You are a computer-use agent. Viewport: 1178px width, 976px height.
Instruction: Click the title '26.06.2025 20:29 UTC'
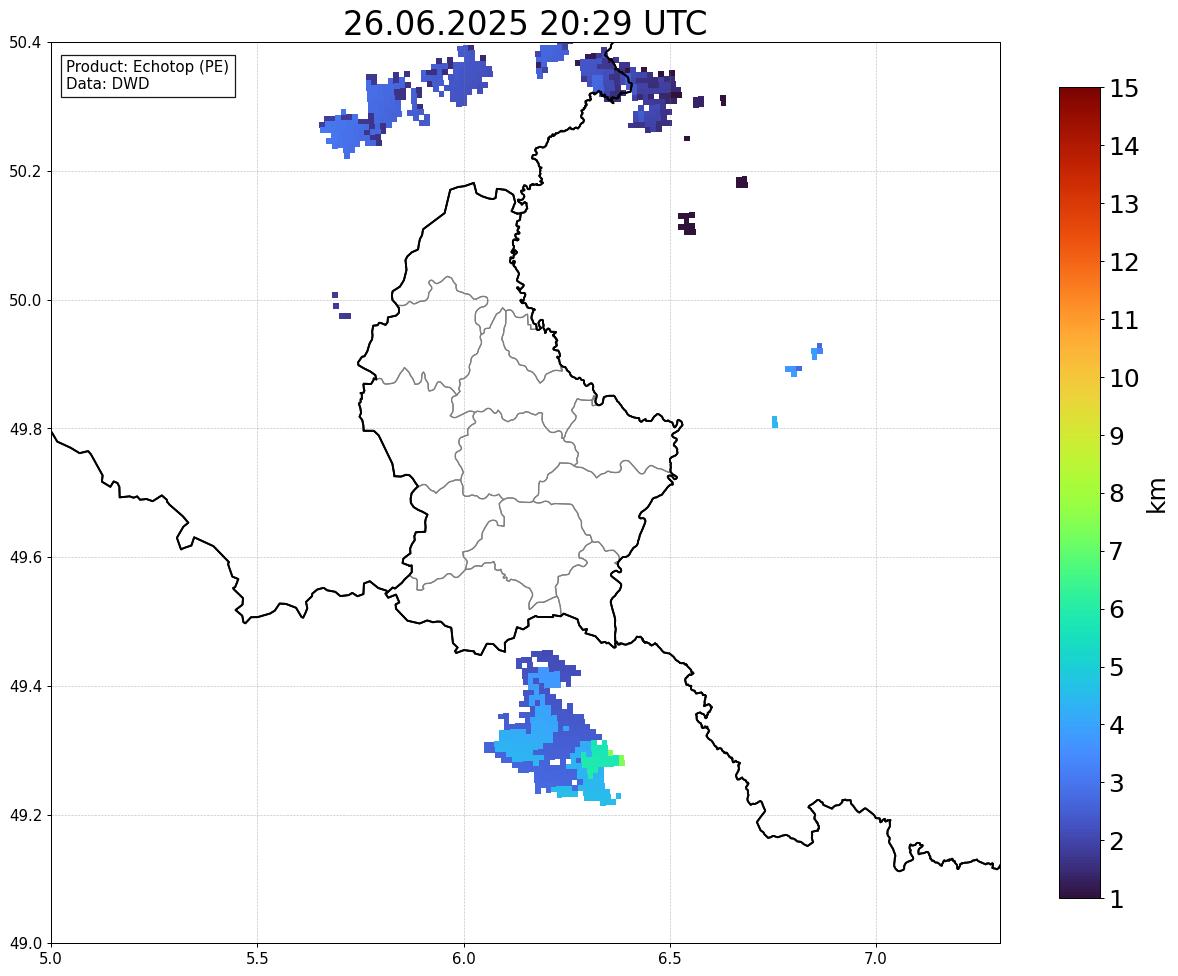(524, 23)
